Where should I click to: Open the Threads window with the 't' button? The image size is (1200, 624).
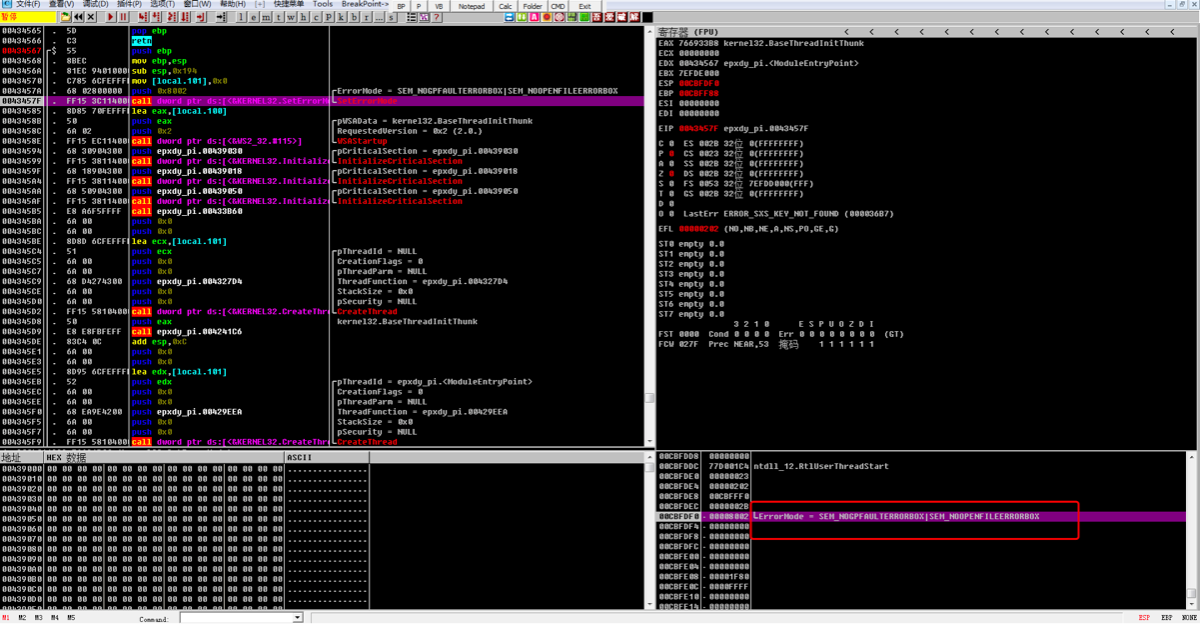click(x=278, y=17)
